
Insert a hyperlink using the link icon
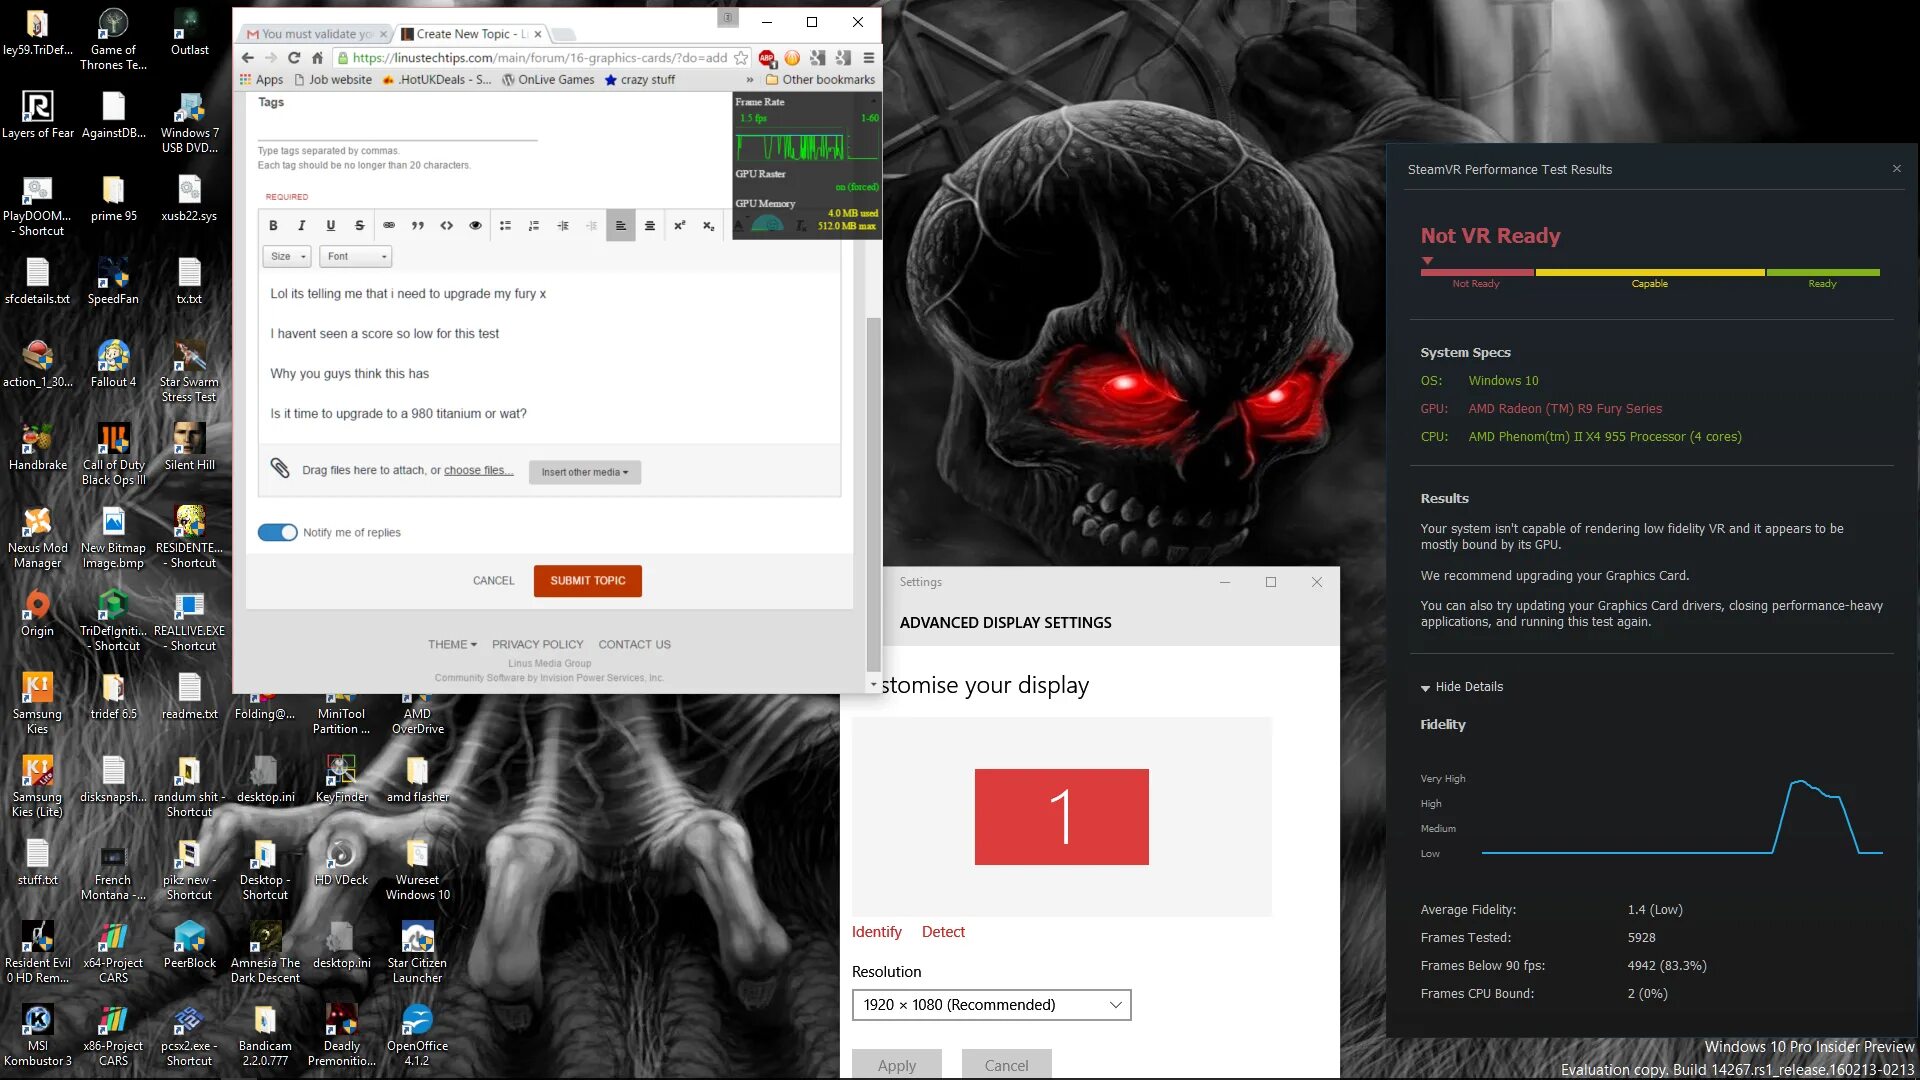point(389,226)
